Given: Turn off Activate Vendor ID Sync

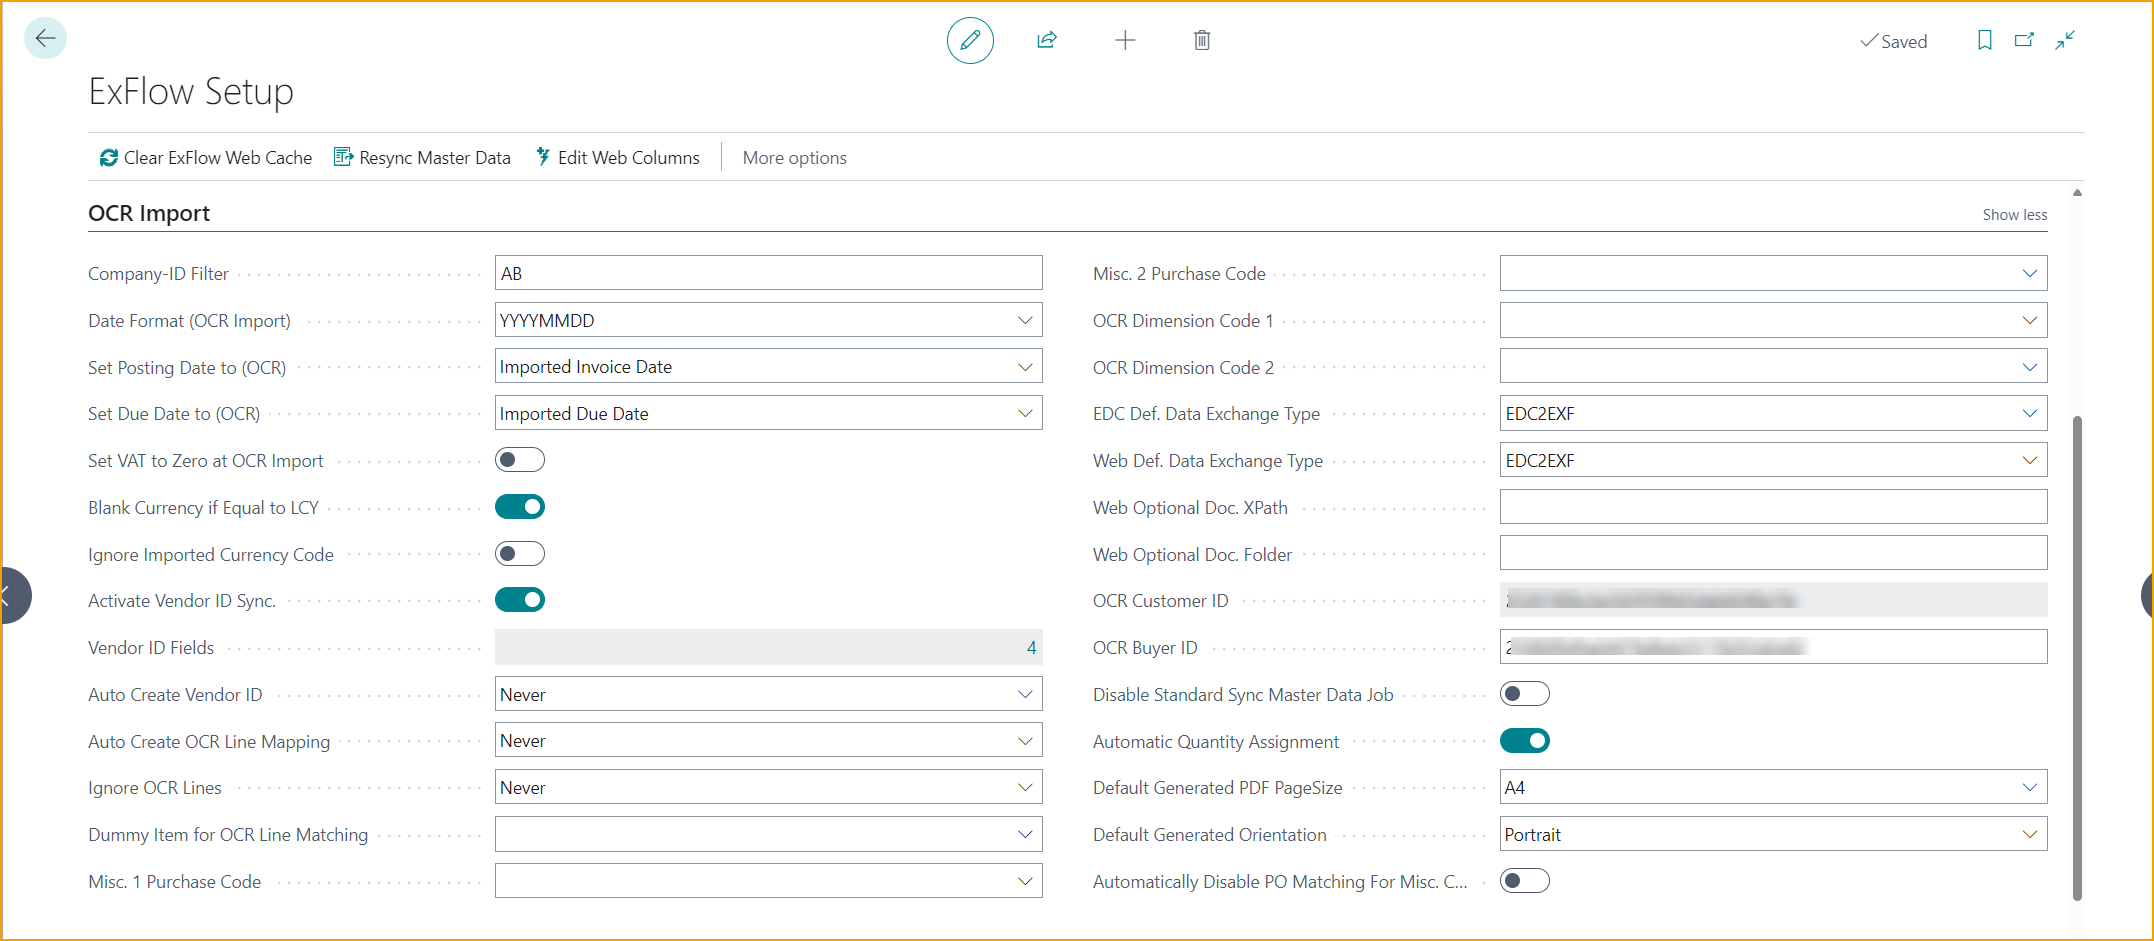Looking at the screenshot, I should click(x=520, y=600).
